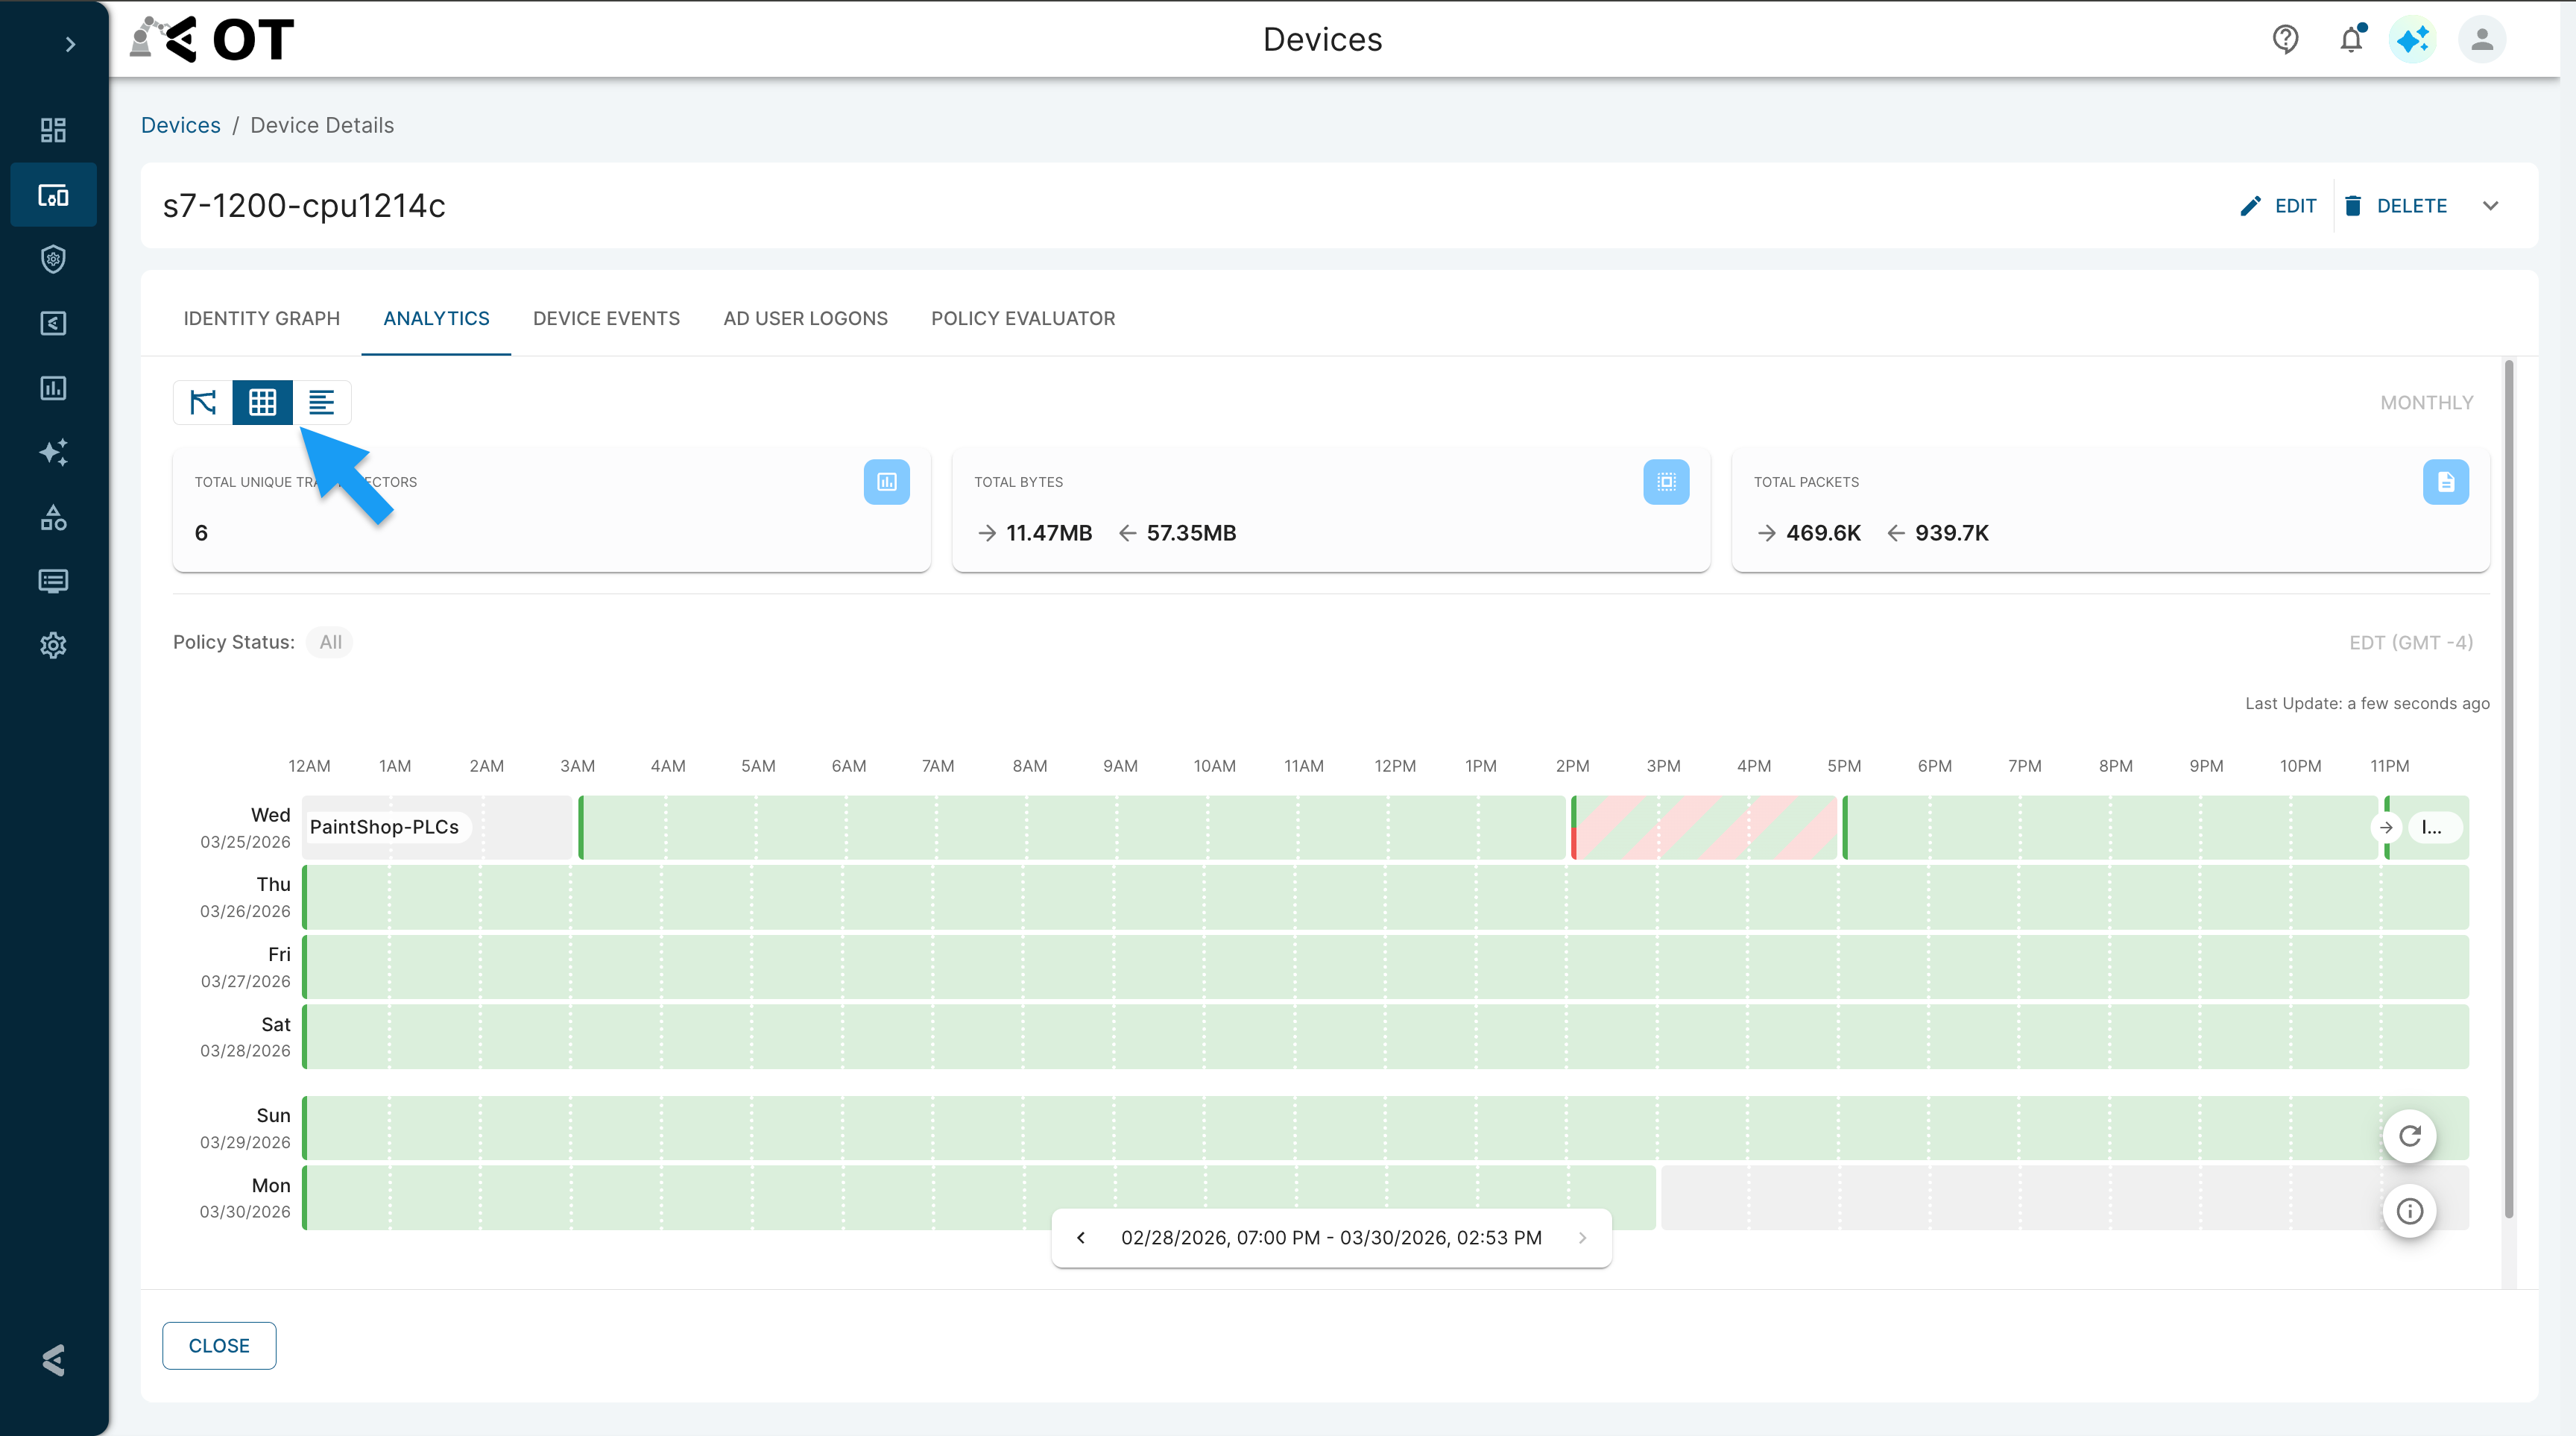Open the dashboard icon in sidebar
This screenshot has width=2576, height=1436.
(53, 130)
